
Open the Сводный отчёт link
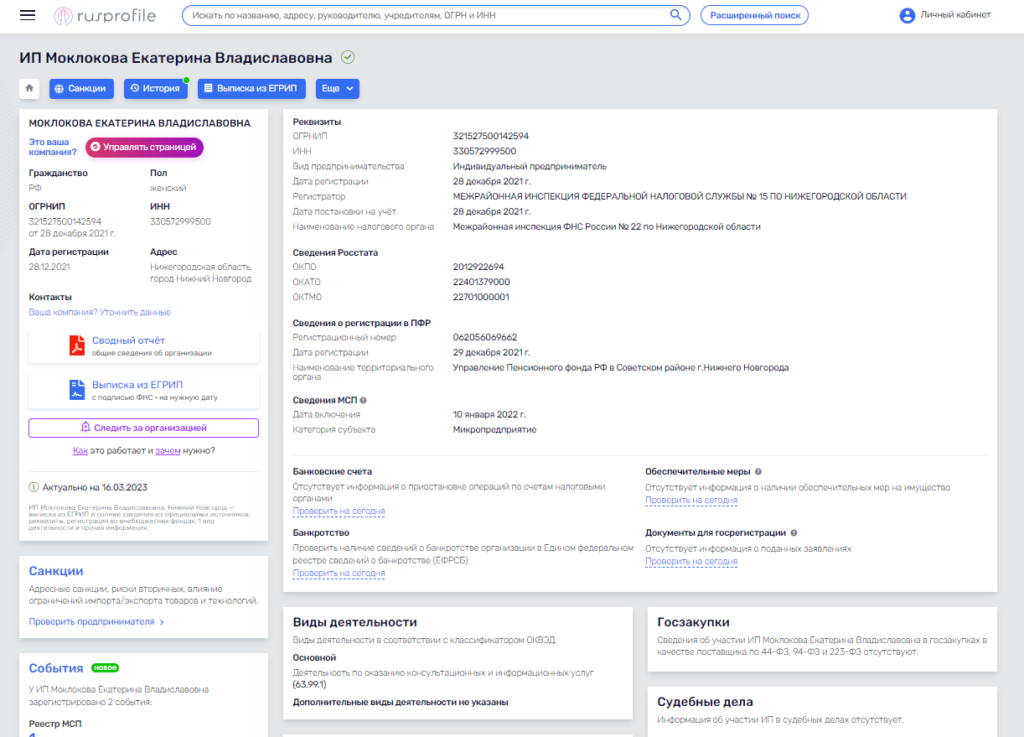coord(129,340)
